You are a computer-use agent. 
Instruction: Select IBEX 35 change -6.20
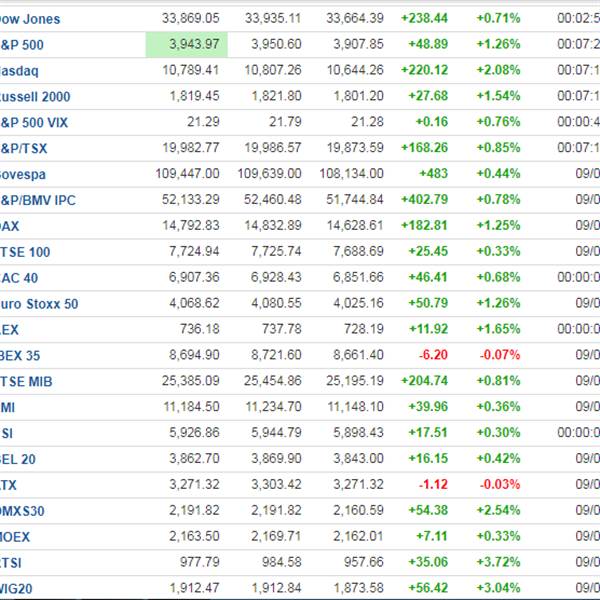click(433, 355)
